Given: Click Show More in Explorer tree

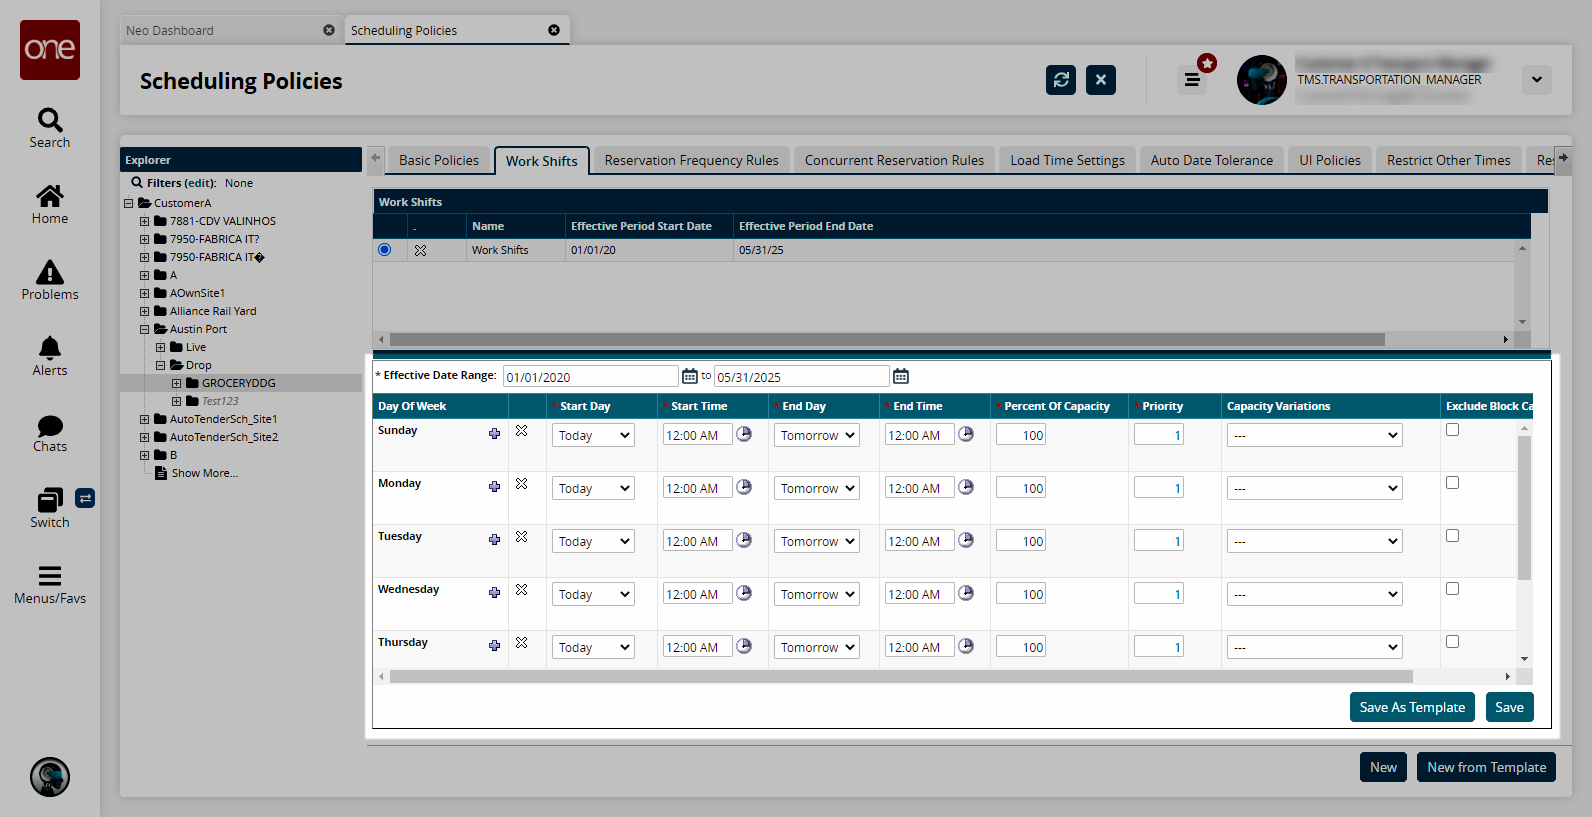Looking at the screenshot, I should click(205, 473).
